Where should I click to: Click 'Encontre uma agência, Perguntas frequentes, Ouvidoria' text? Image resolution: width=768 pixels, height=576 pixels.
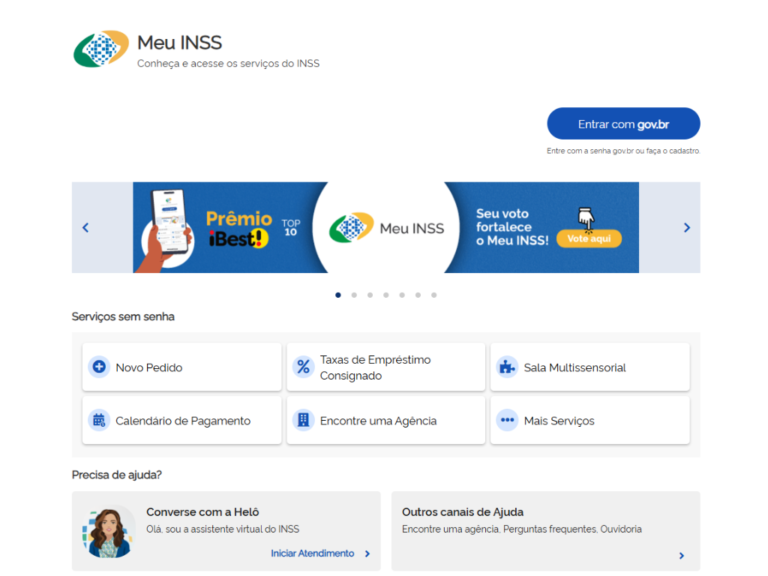coord(522,529)
